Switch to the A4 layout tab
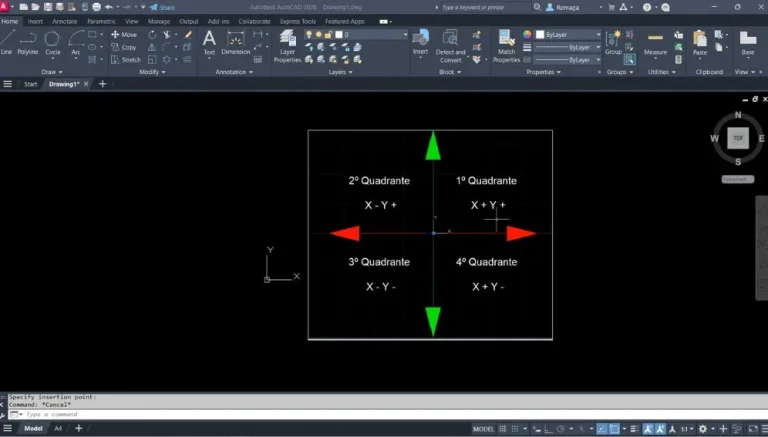768x437 pixels. [58, 429]
